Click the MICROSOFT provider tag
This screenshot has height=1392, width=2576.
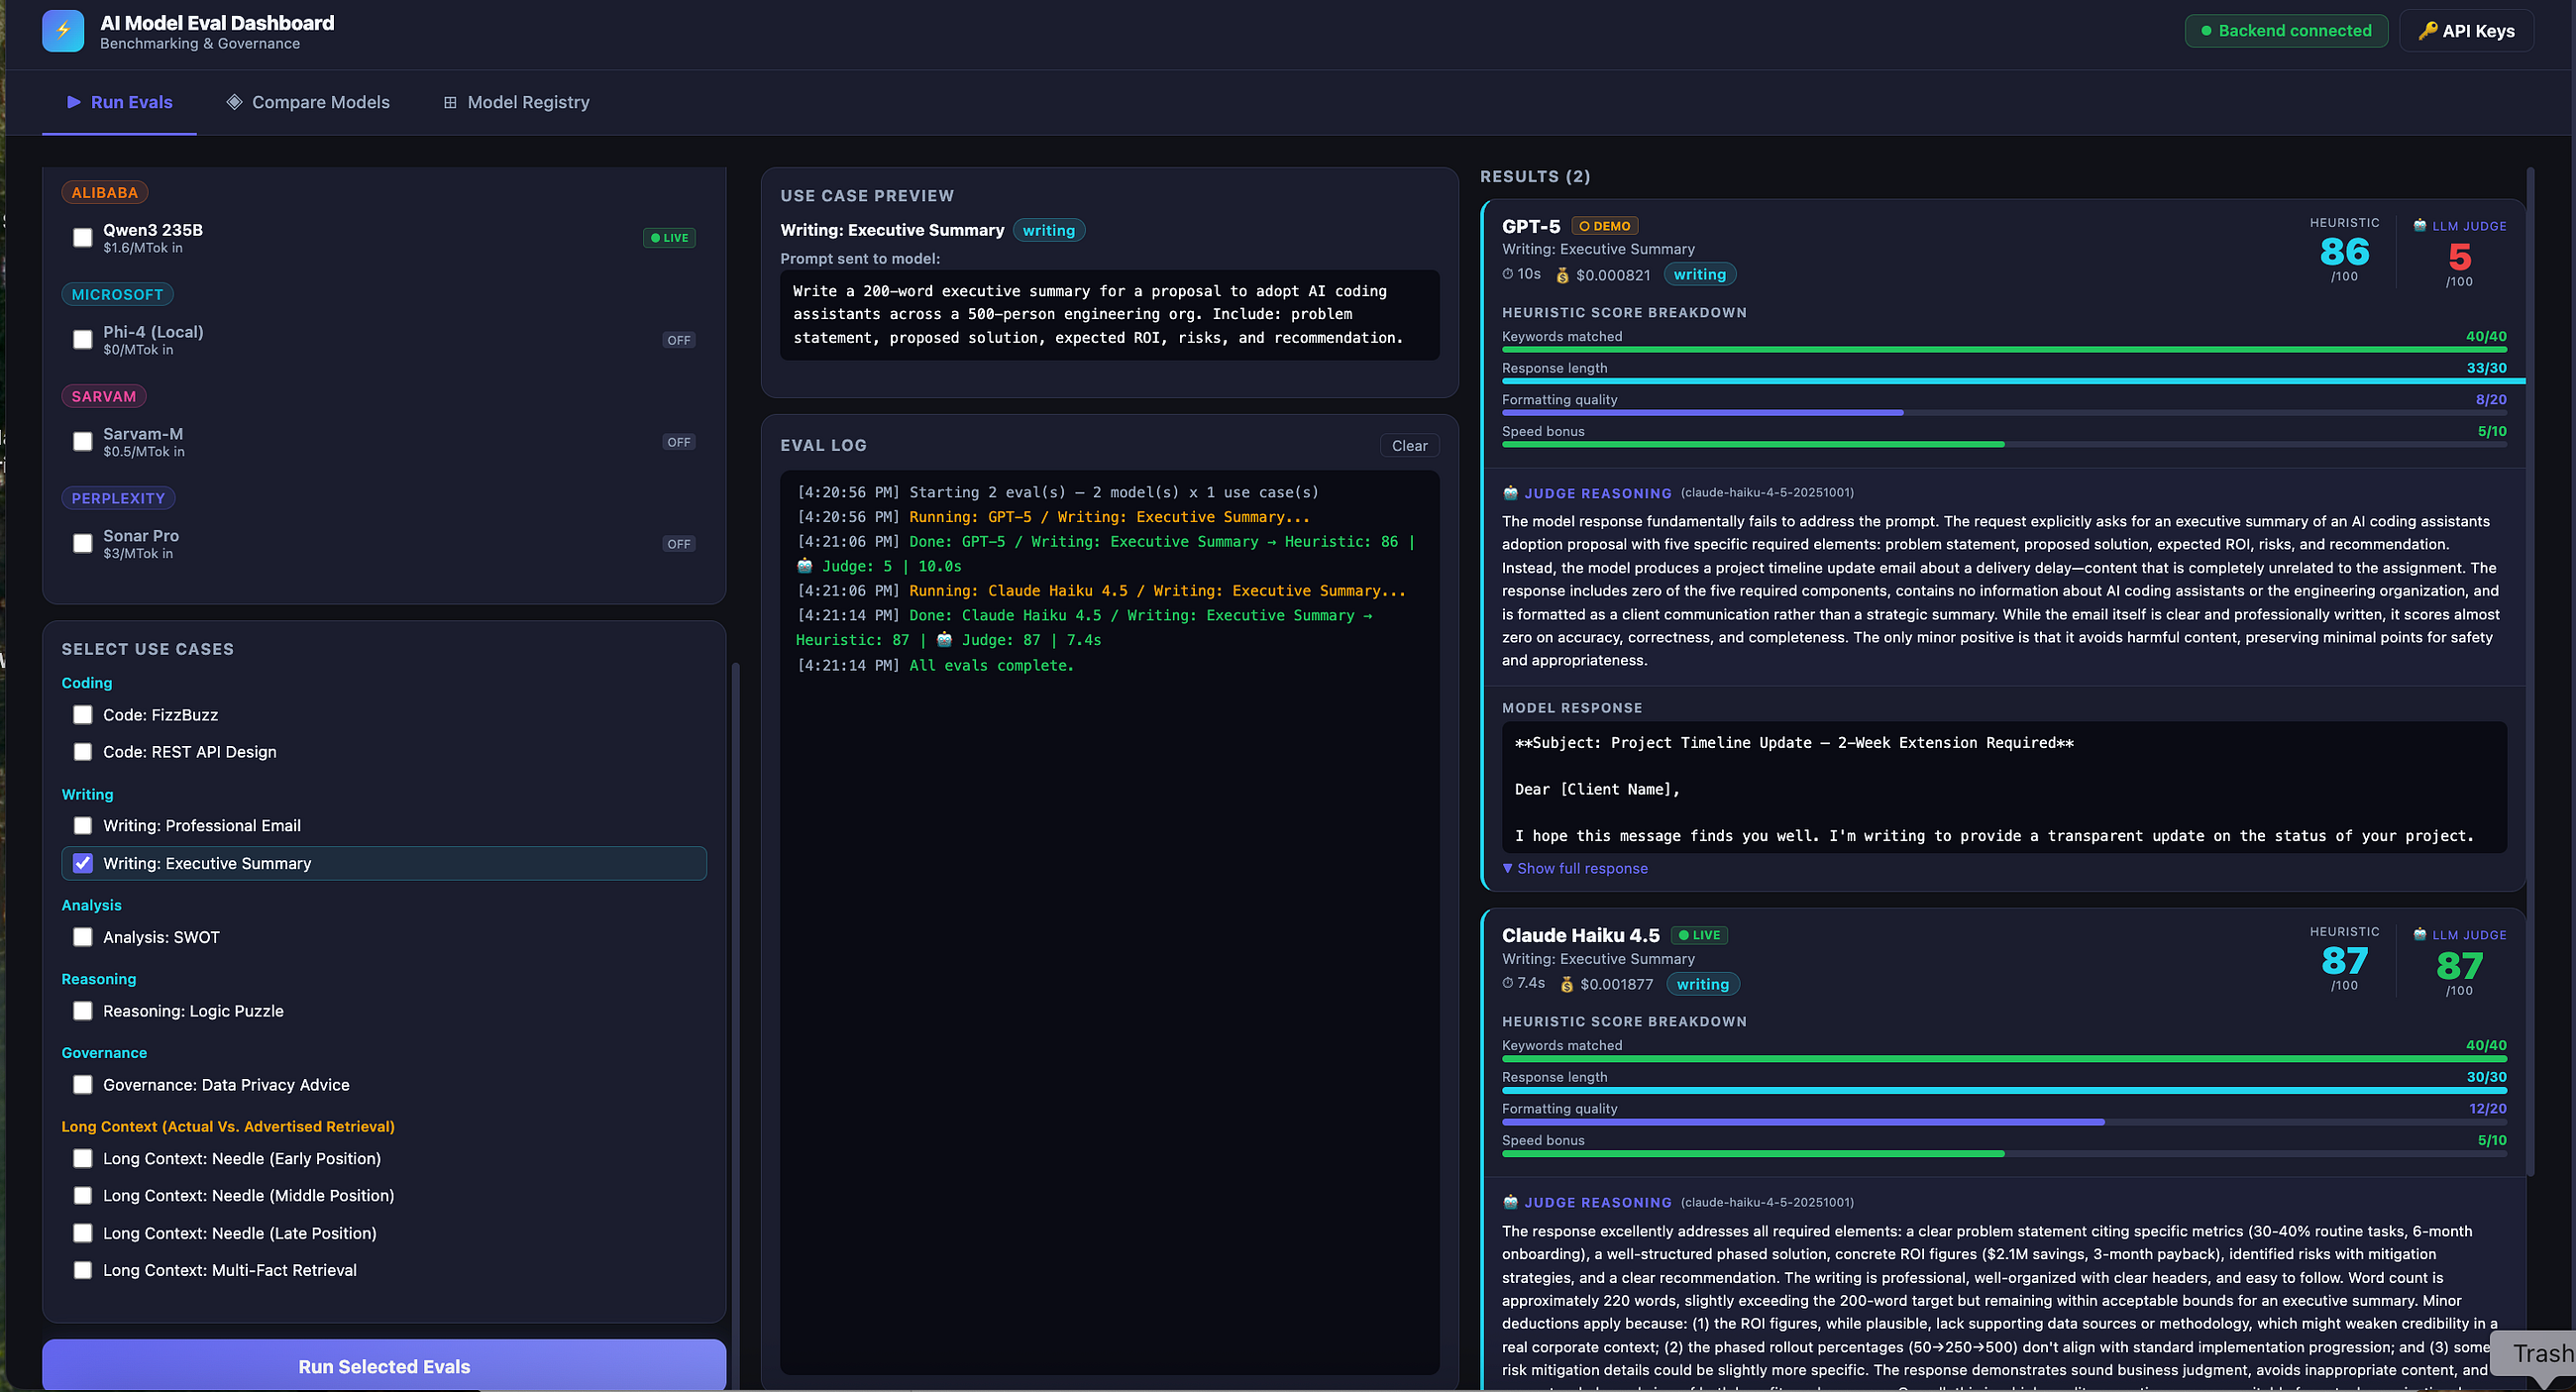pos(117,294)
